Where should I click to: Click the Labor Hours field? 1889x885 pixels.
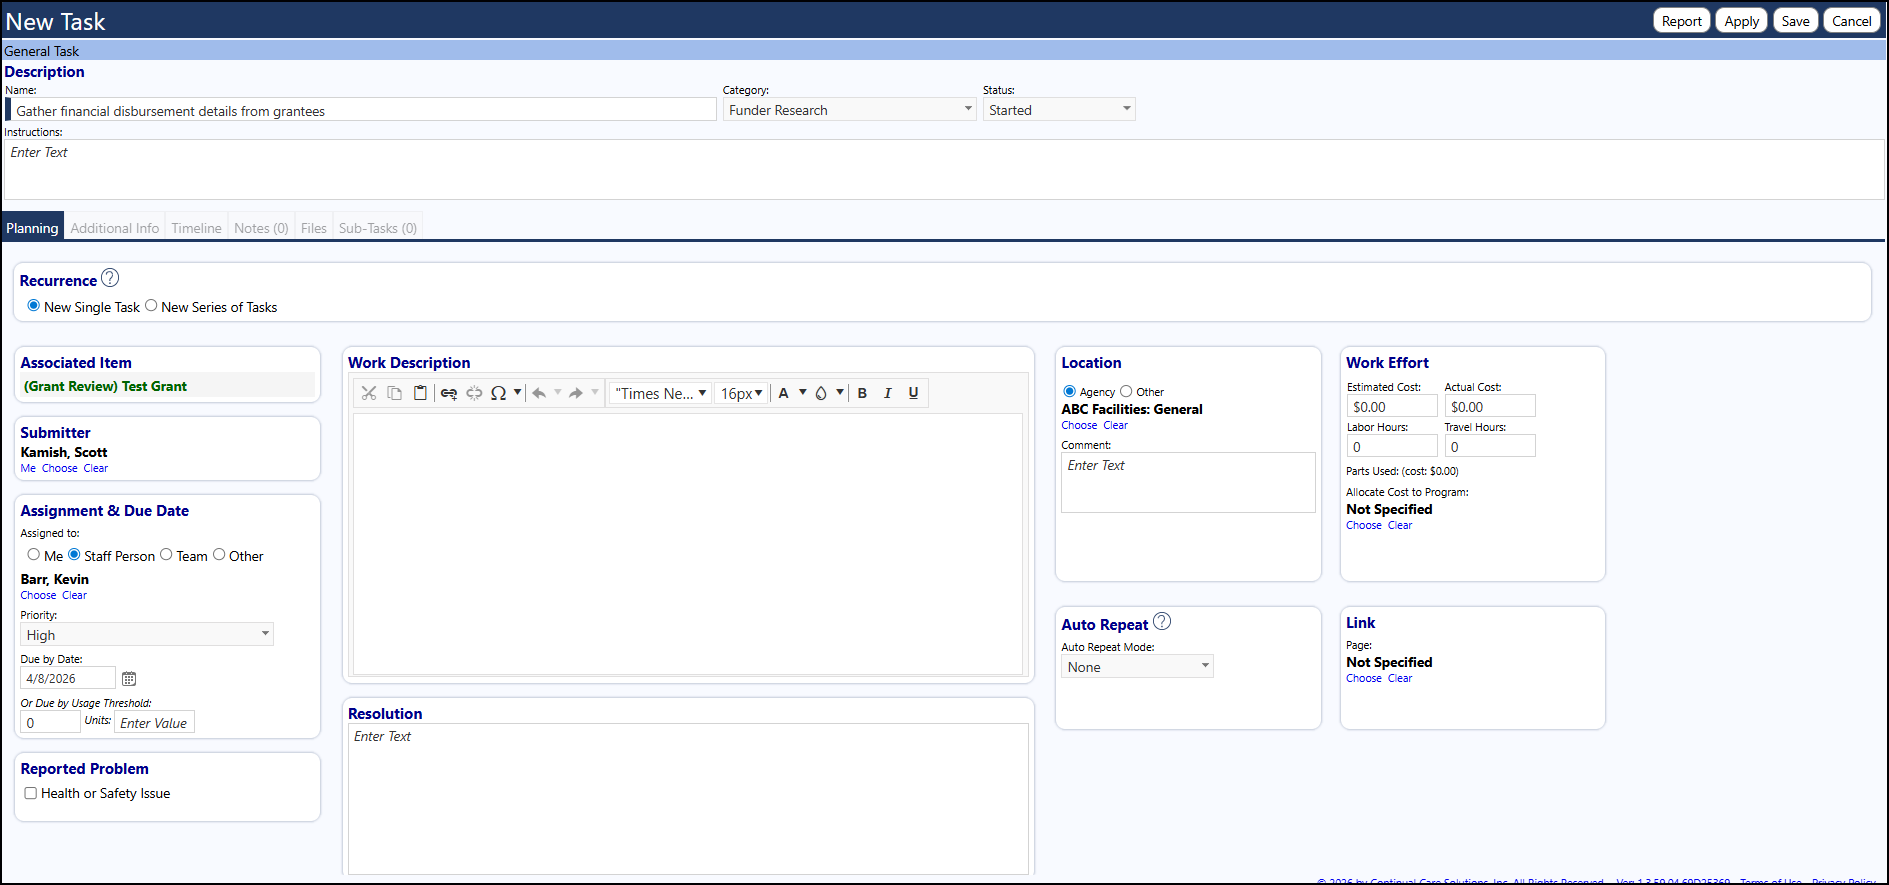(1392, 446)
